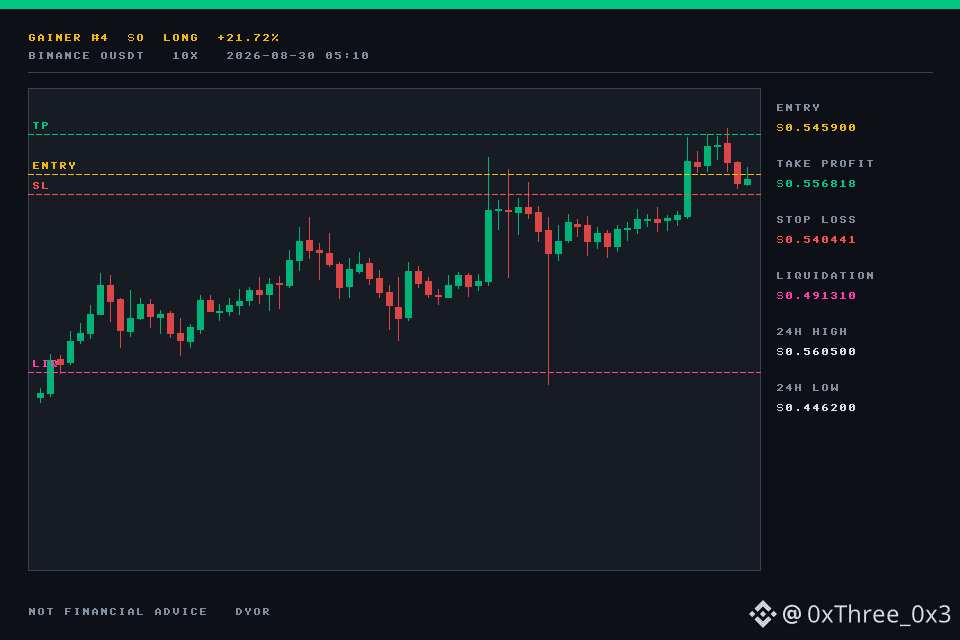Image resolution: width=960 pixels, height=640 pixels.
Task: Click the STOP LOSS heading
Action: click(x=816, y=220)
